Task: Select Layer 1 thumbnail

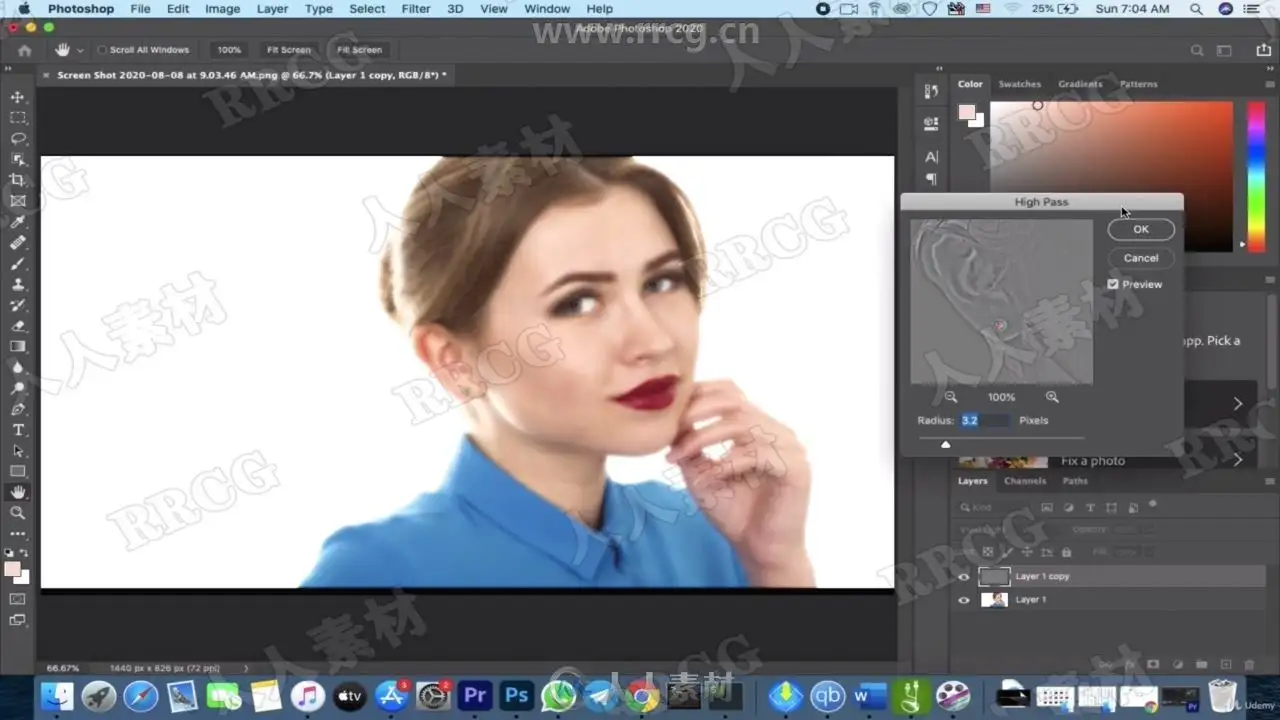Action: [x=994, y=600]
